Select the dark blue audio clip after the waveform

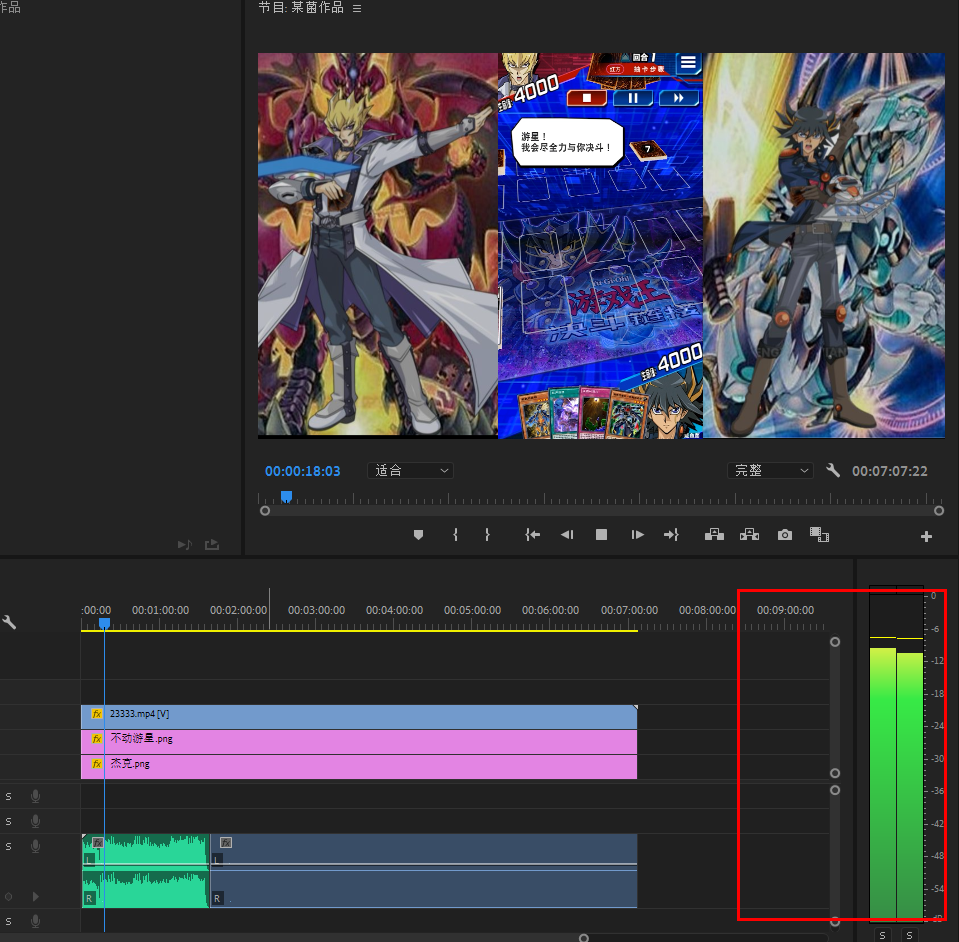[424, 871]
